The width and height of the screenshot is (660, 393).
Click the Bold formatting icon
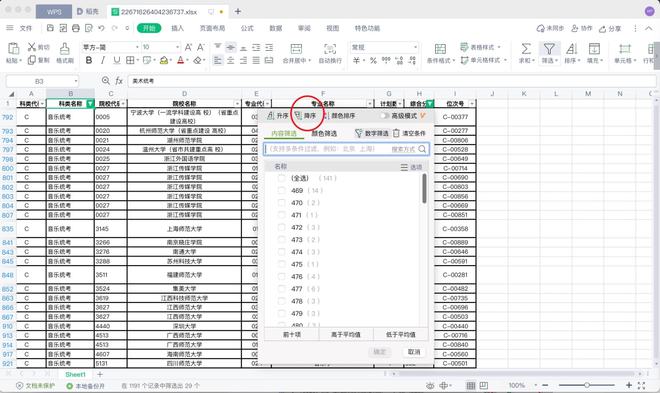pos(89,61)
